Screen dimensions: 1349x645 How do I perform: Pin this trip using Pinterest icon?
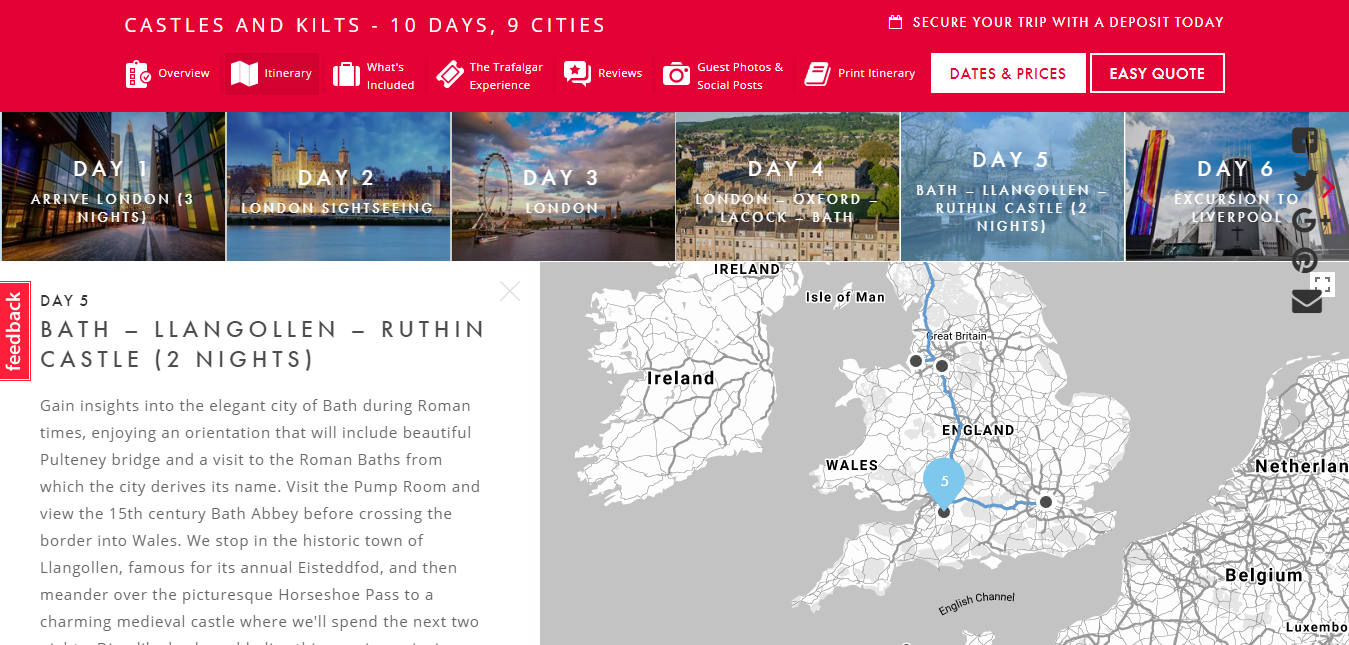point(1305,261)
